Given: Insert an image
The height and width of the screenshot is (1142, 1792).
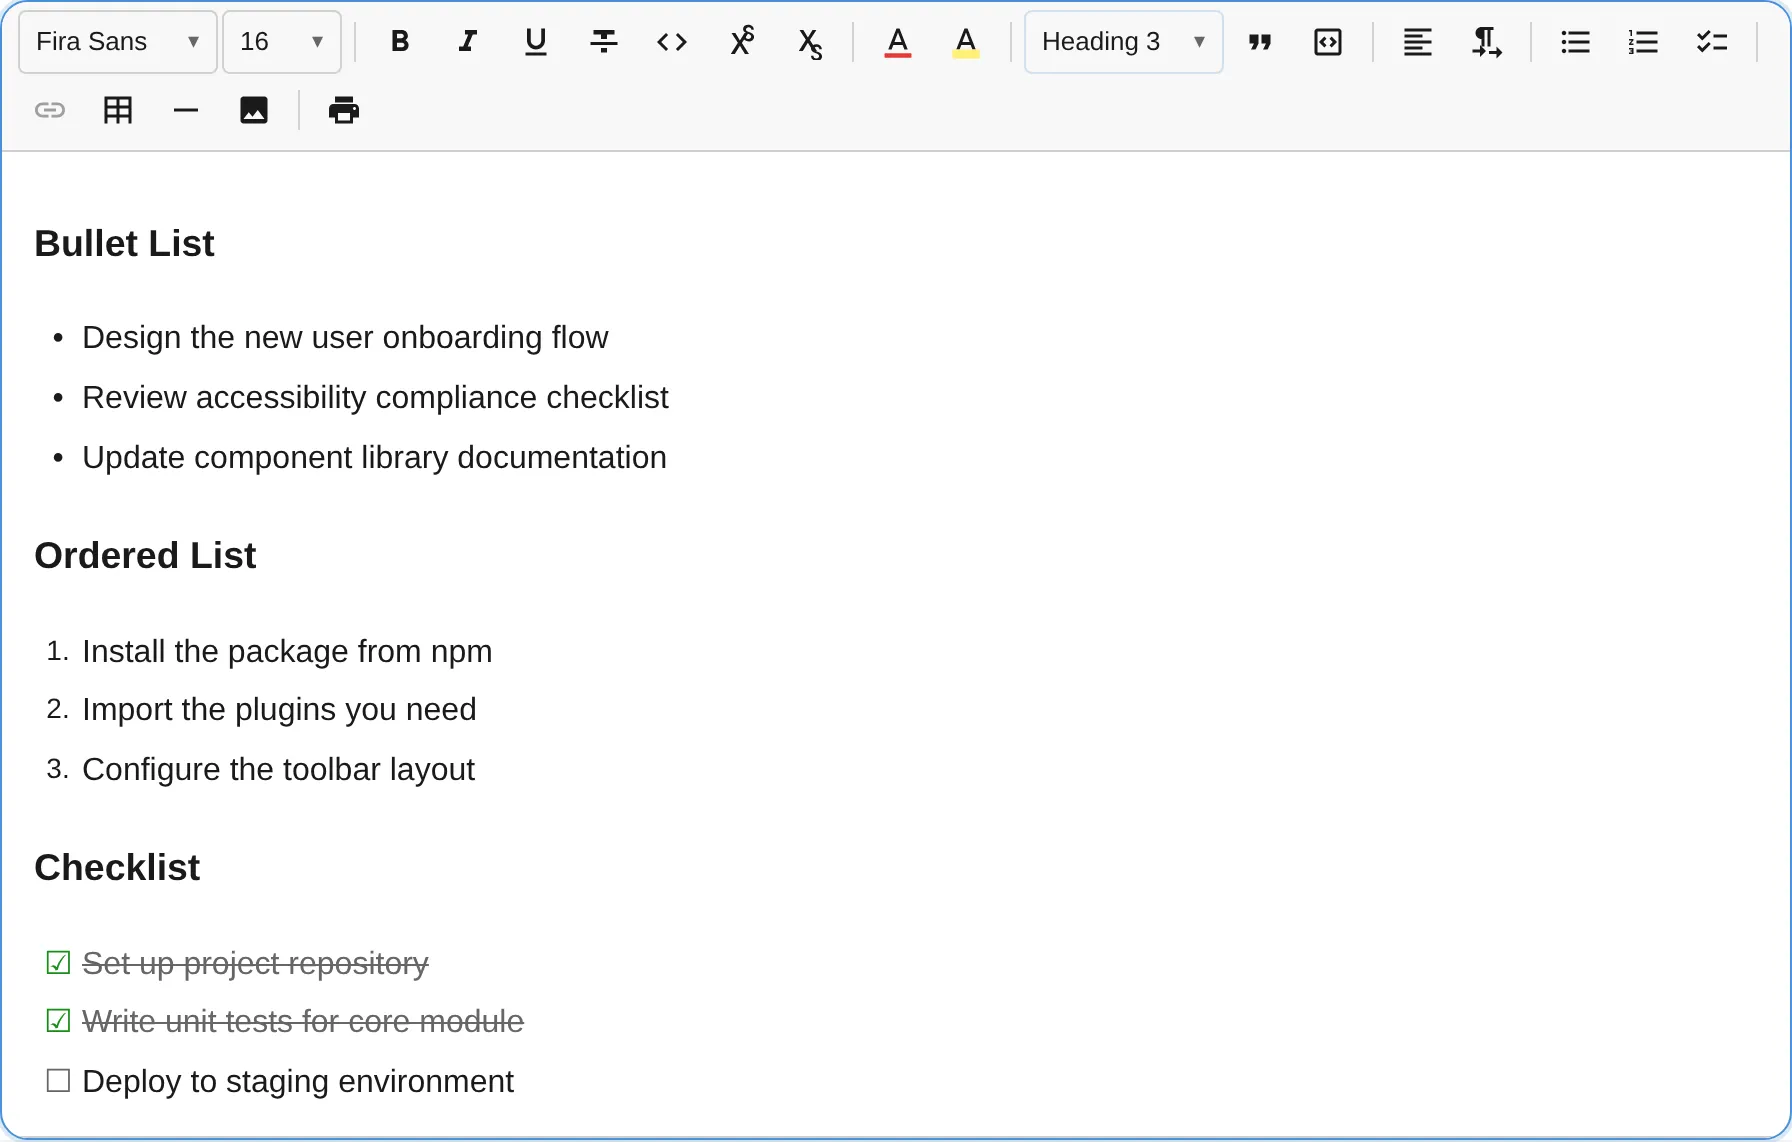Looking at the screenshot, I should [254, 110].
